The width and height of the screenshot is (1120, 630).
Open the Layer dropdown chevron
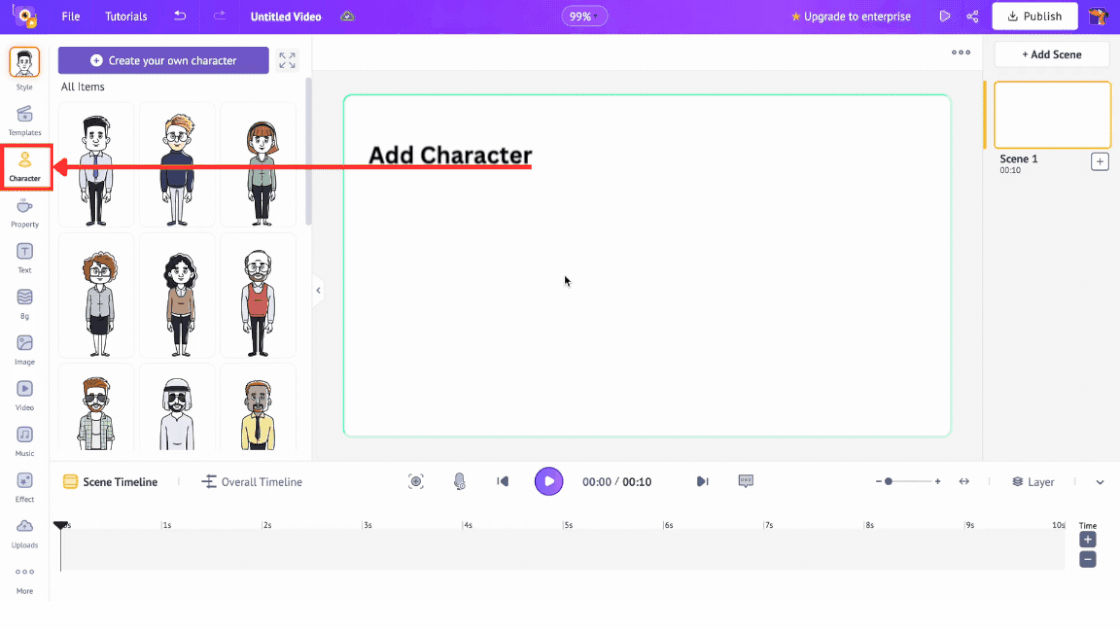[1098, 481]
